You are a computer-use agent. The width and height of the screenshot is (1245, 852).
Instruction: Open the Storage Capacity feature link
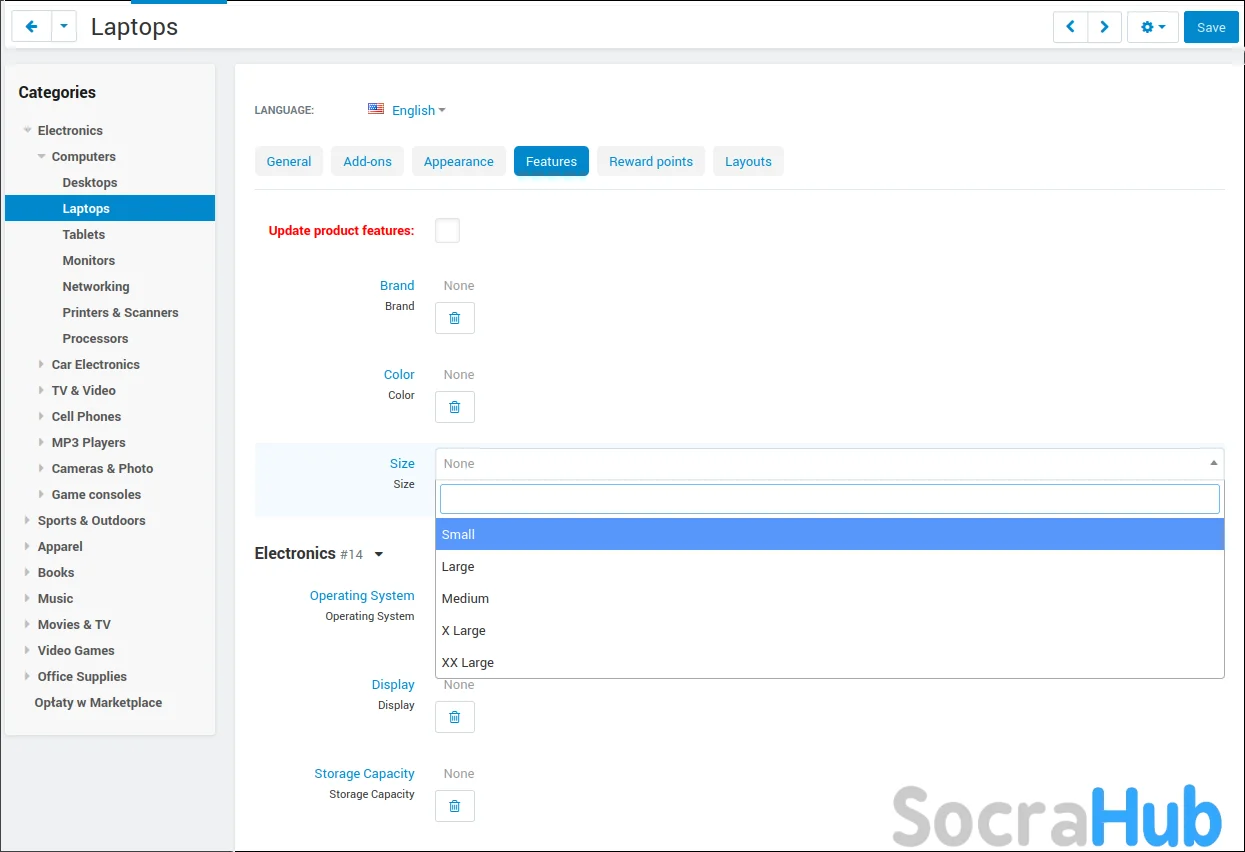tap(364, 773)
